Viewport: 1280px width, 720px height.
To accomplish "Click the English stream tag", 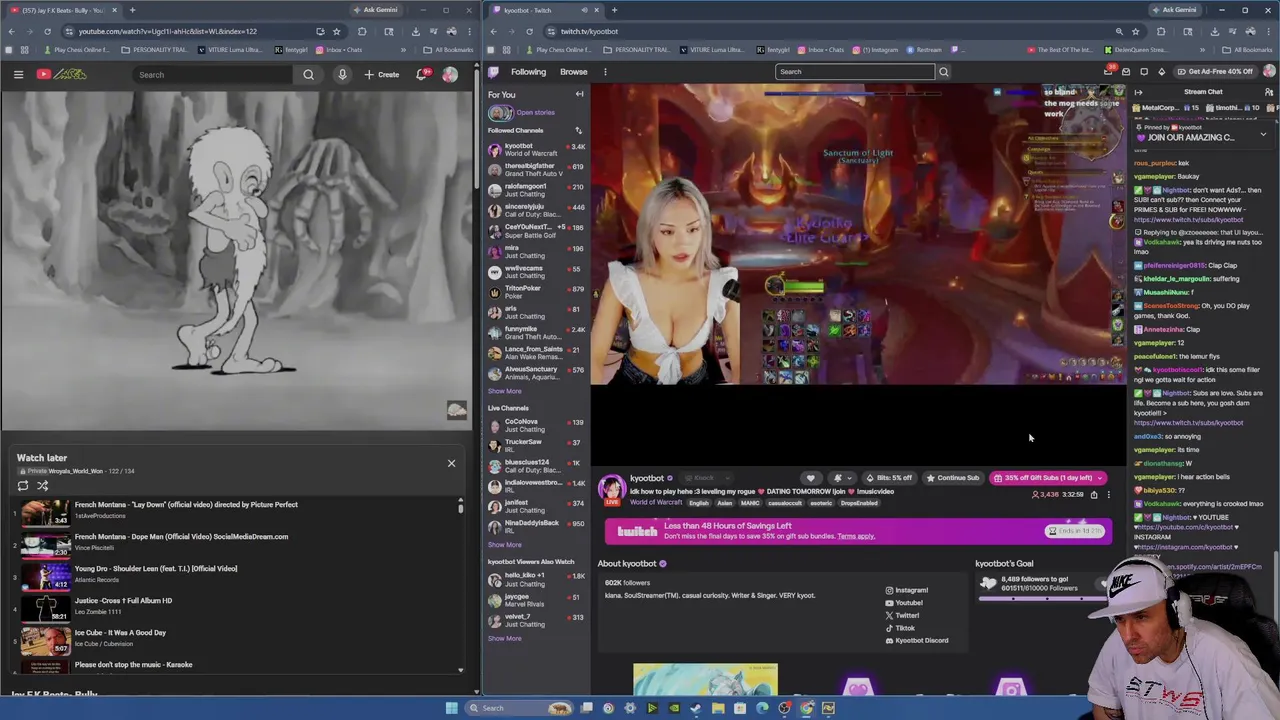I will pos(699,504).
